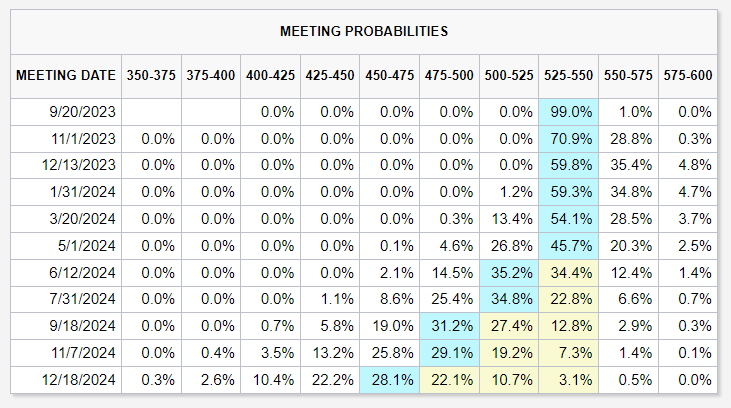
Task: Click the 54.1% cell for 3/20/2024
Action: [x=568, y=219]
